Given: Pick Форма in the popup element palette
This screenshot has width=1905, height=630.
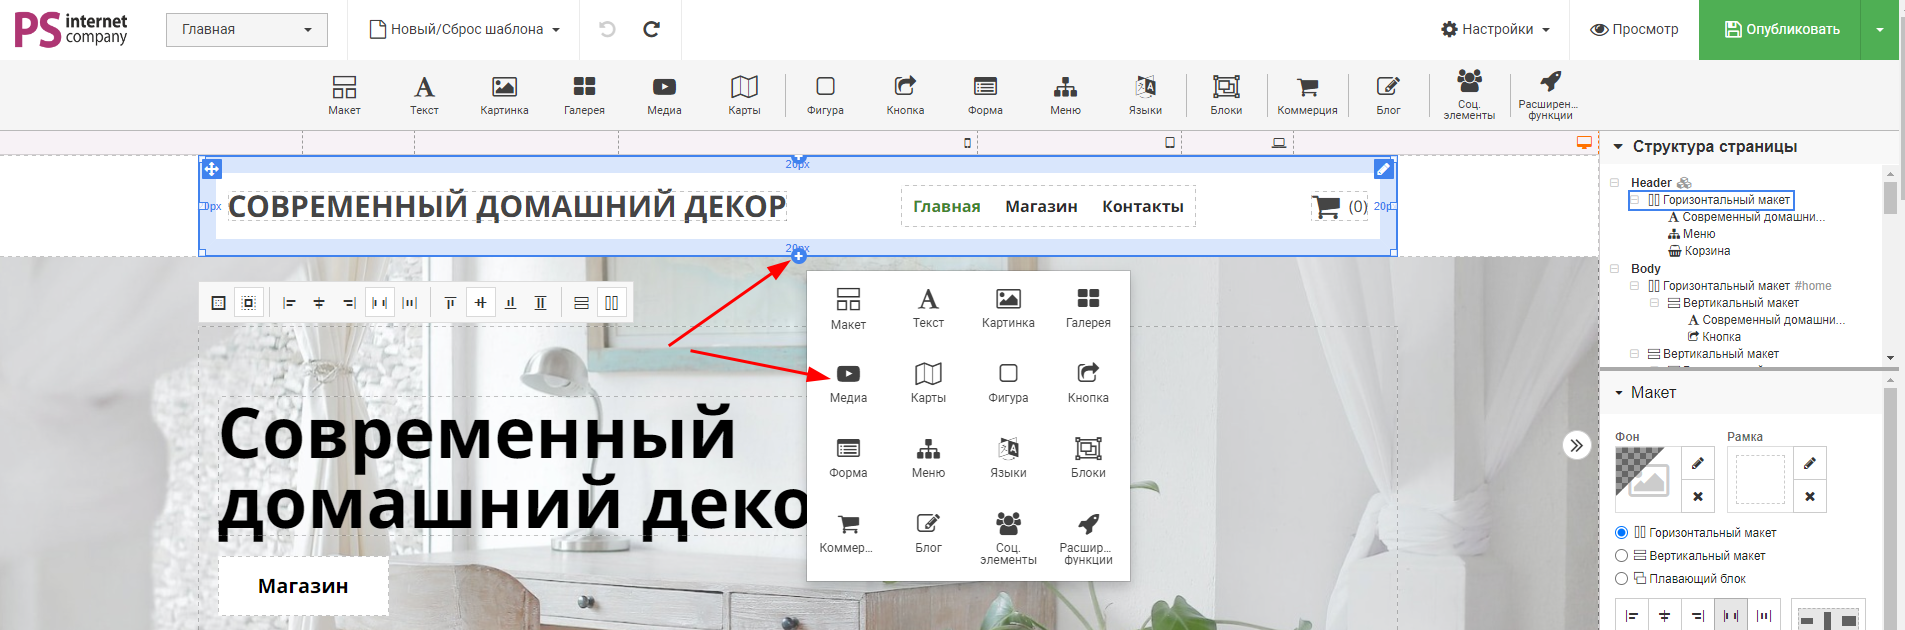Looking at the screenshot, I should pyautogui.click(x=848, y=459).
